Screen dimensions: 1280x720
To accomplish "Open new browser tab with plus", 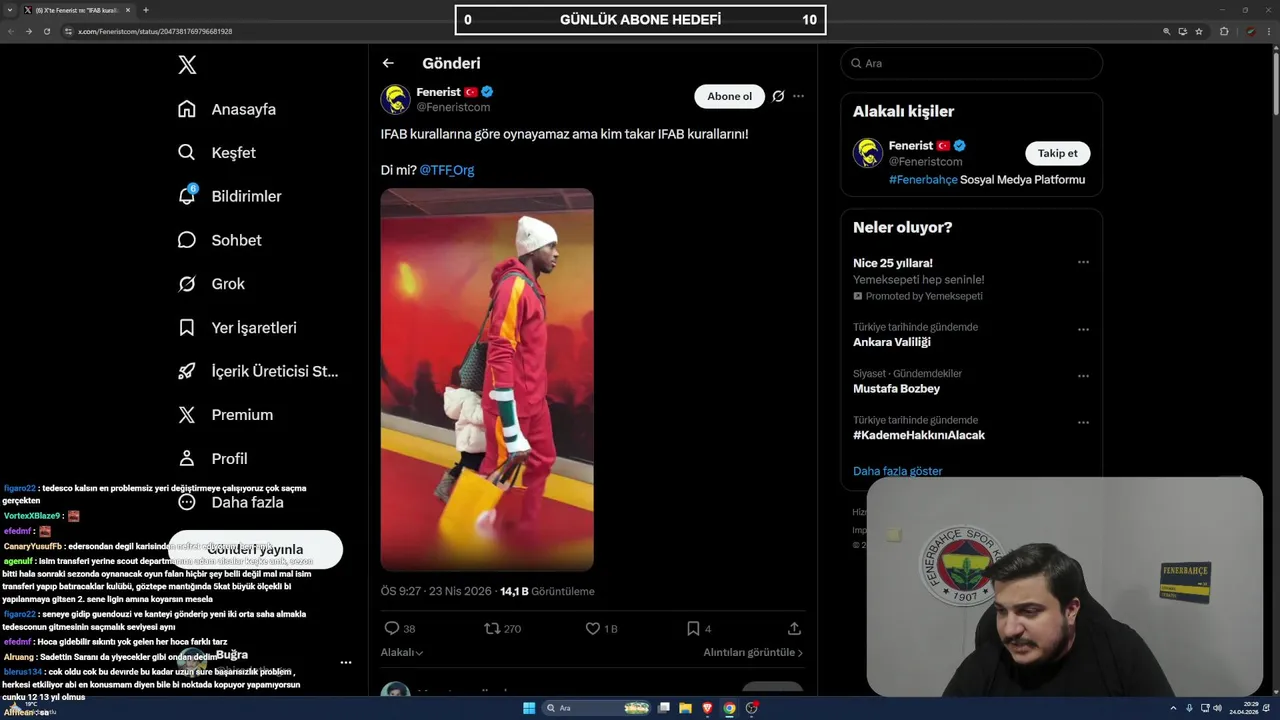I will click(x=146, y=10).
